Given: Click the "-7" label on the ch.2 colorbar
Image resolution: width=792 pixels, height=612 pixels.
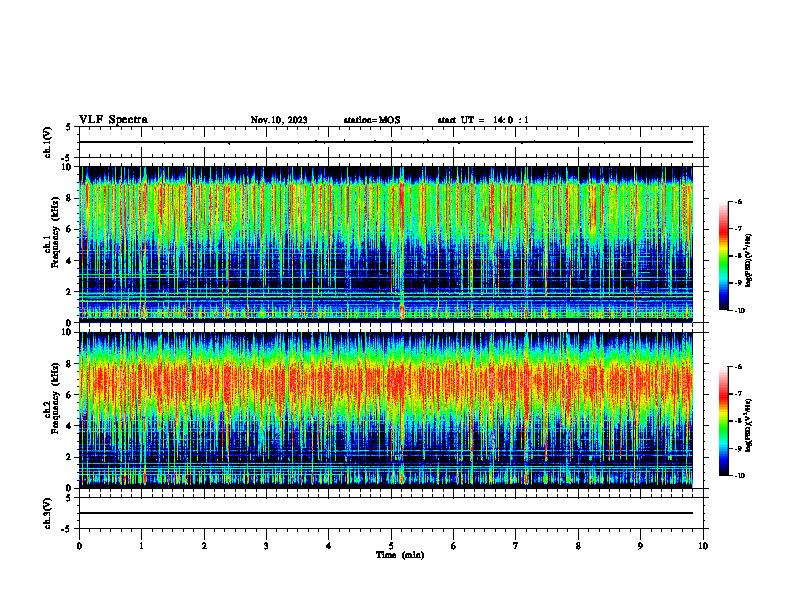Looking at the screenshot, I should (739, 394).
